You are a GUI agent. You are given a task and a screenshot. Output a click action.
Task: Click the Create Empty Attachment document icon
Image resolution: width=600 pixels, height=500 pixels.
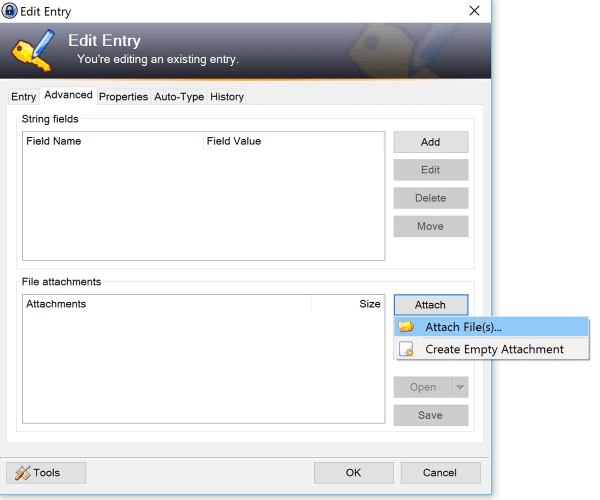406,349
